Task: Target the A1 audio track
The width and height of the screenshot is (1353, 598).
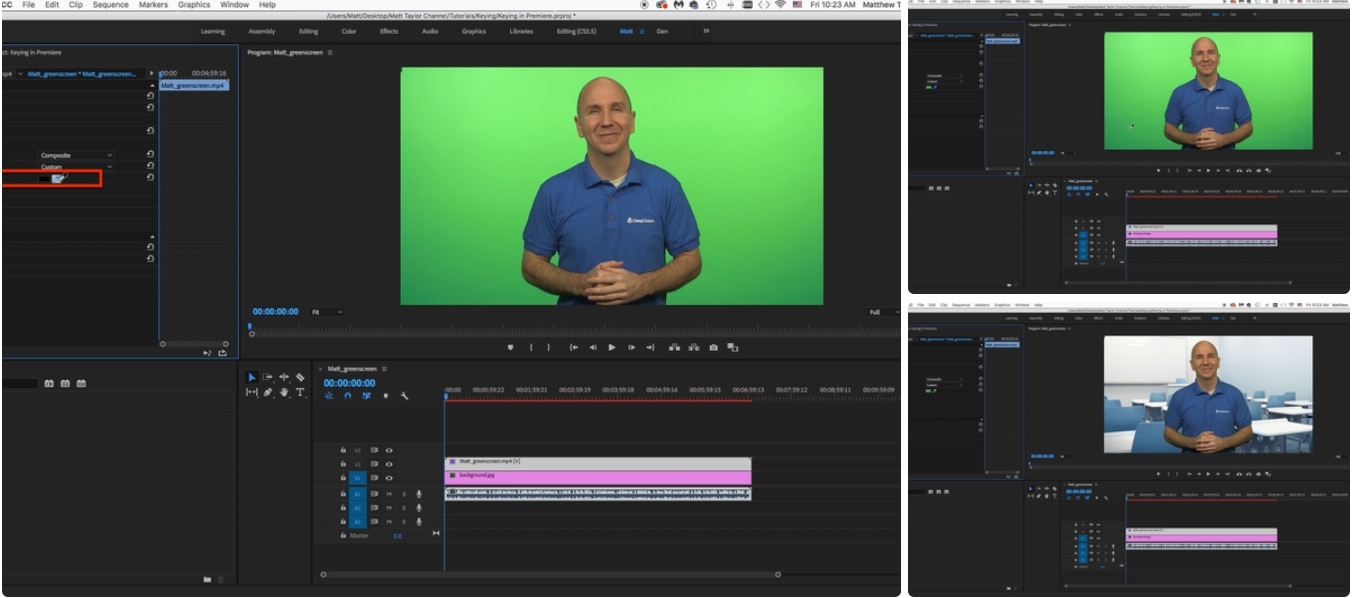Action: [357, 494]
